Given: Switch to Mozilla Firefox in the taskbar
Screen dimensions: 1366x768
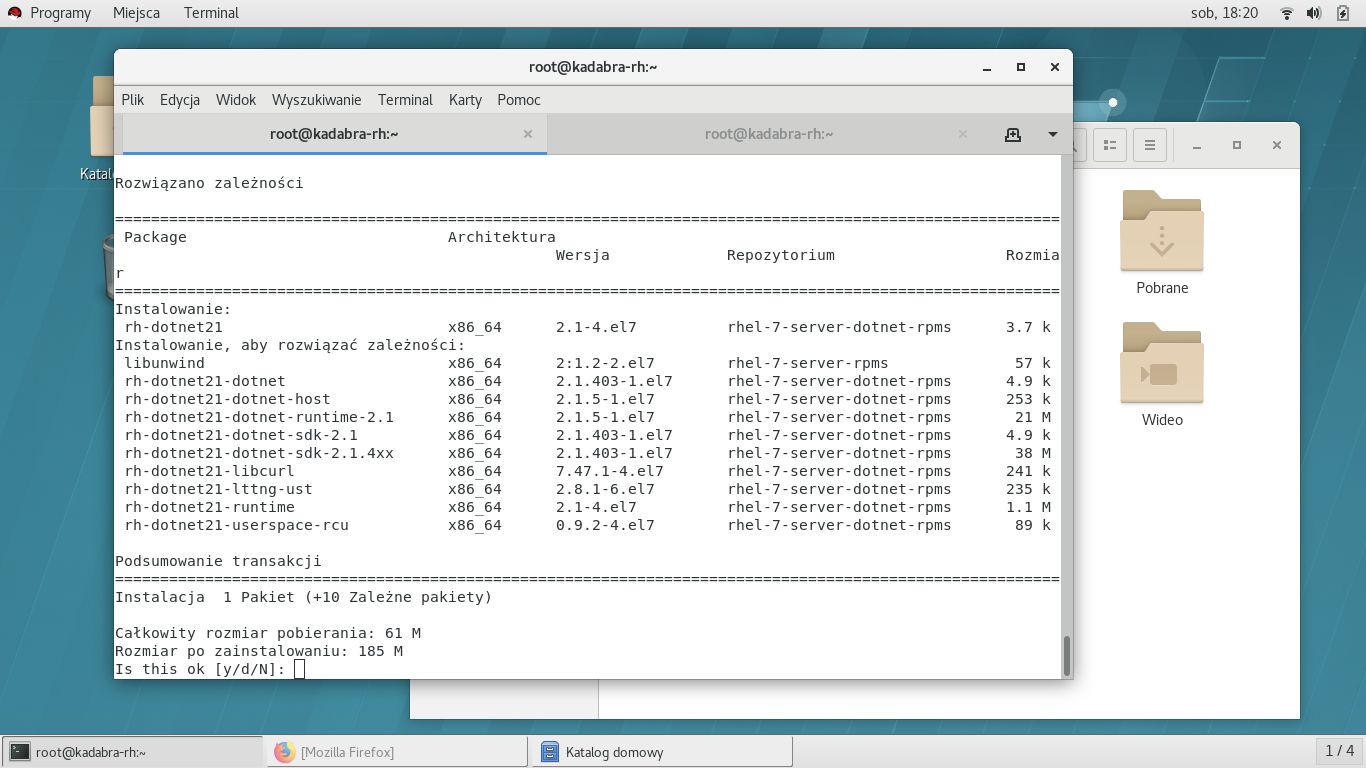Looking at the screenshot, I should (397, 752).
